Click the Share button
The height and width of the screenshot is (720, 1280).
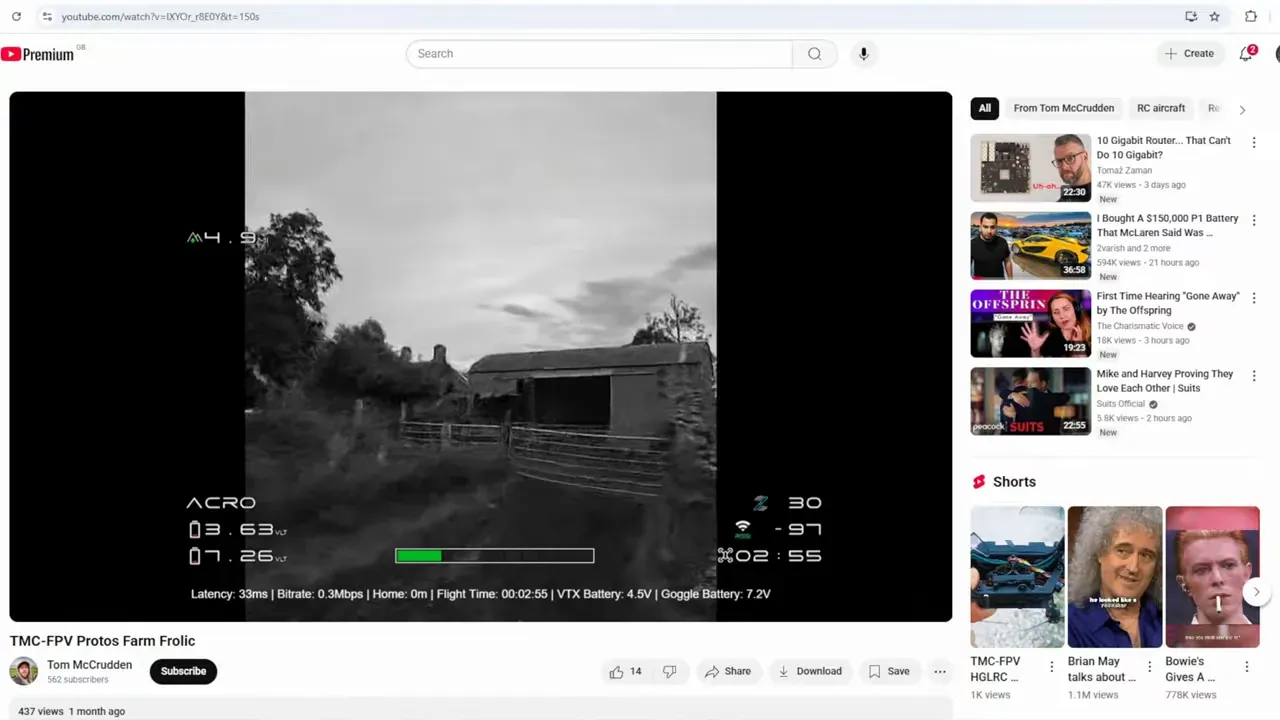pos(727,671)
